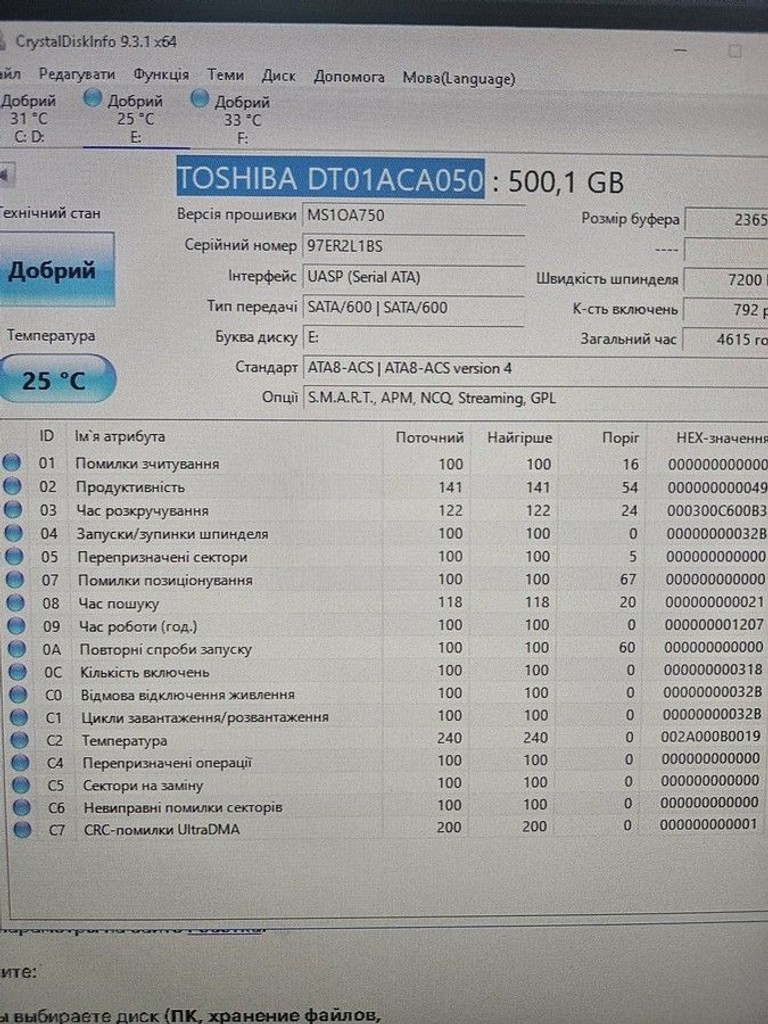Click the status icon for attribute C7

pos(22,829)
